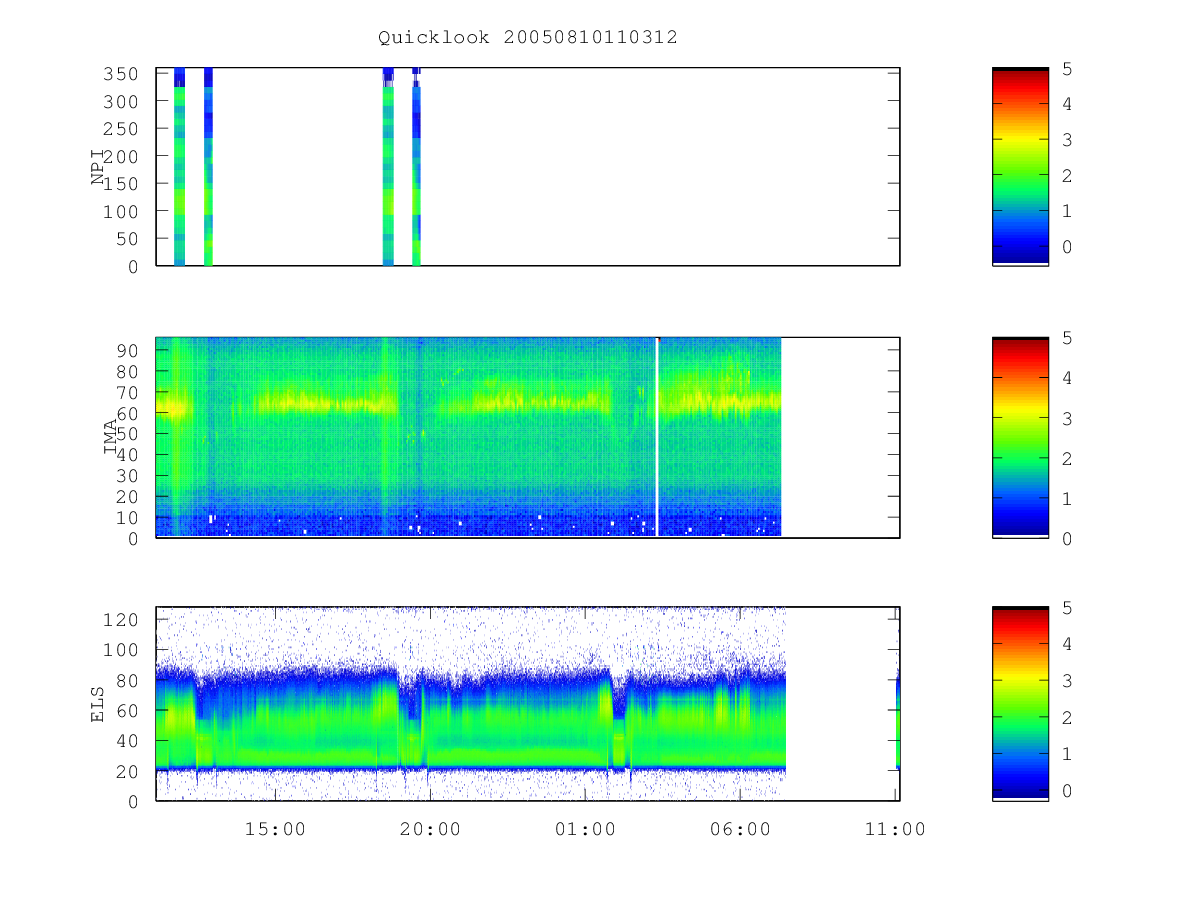This screenshot has height=900, width=1200.
Task: Click the 90 tick on IMA axis
Action: [127, 350]
